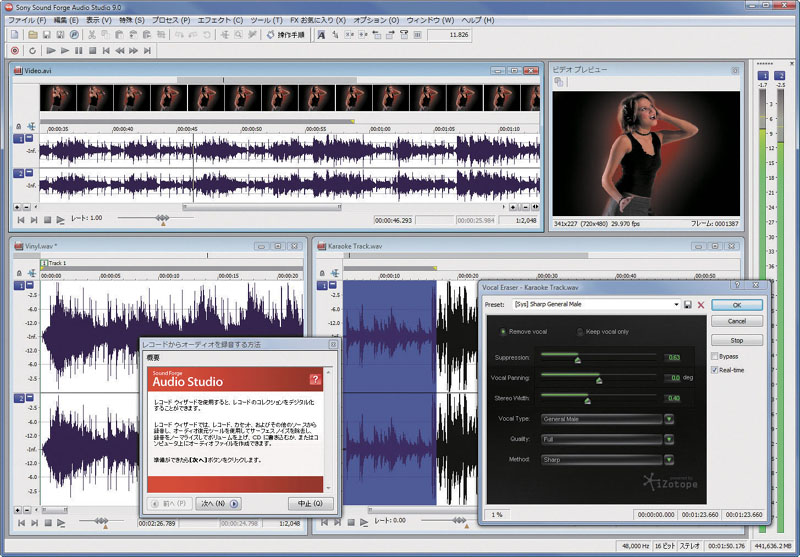Click the Record button in the transport toolbar
800x557 pixels.
point(14,50)
